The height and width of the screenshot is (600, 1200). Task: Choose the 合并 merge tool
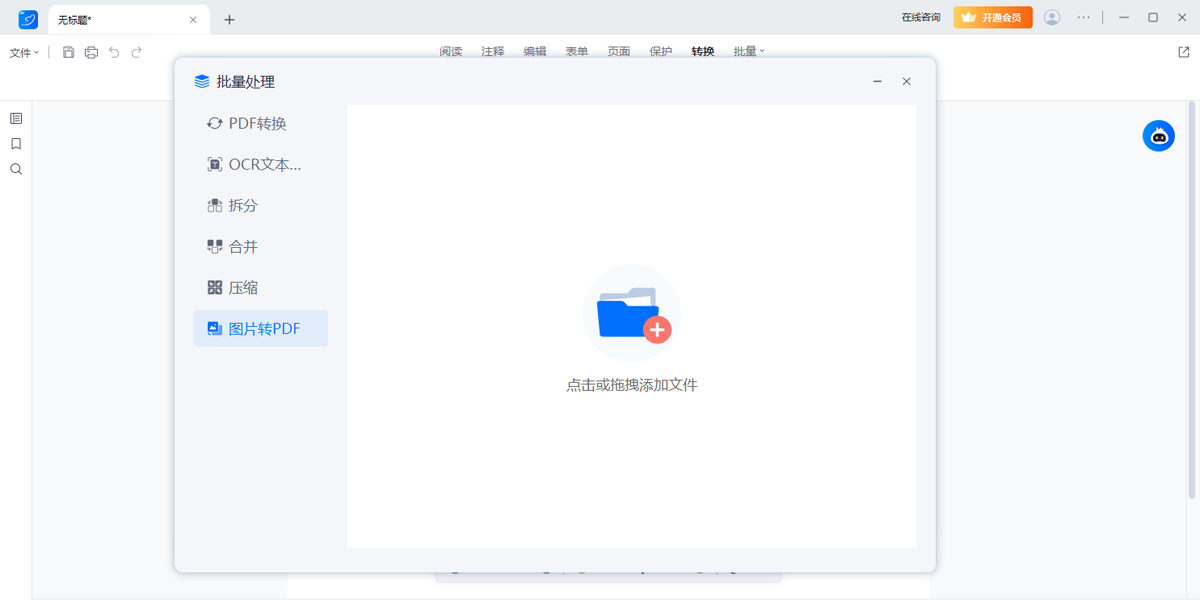click(245, 246)
